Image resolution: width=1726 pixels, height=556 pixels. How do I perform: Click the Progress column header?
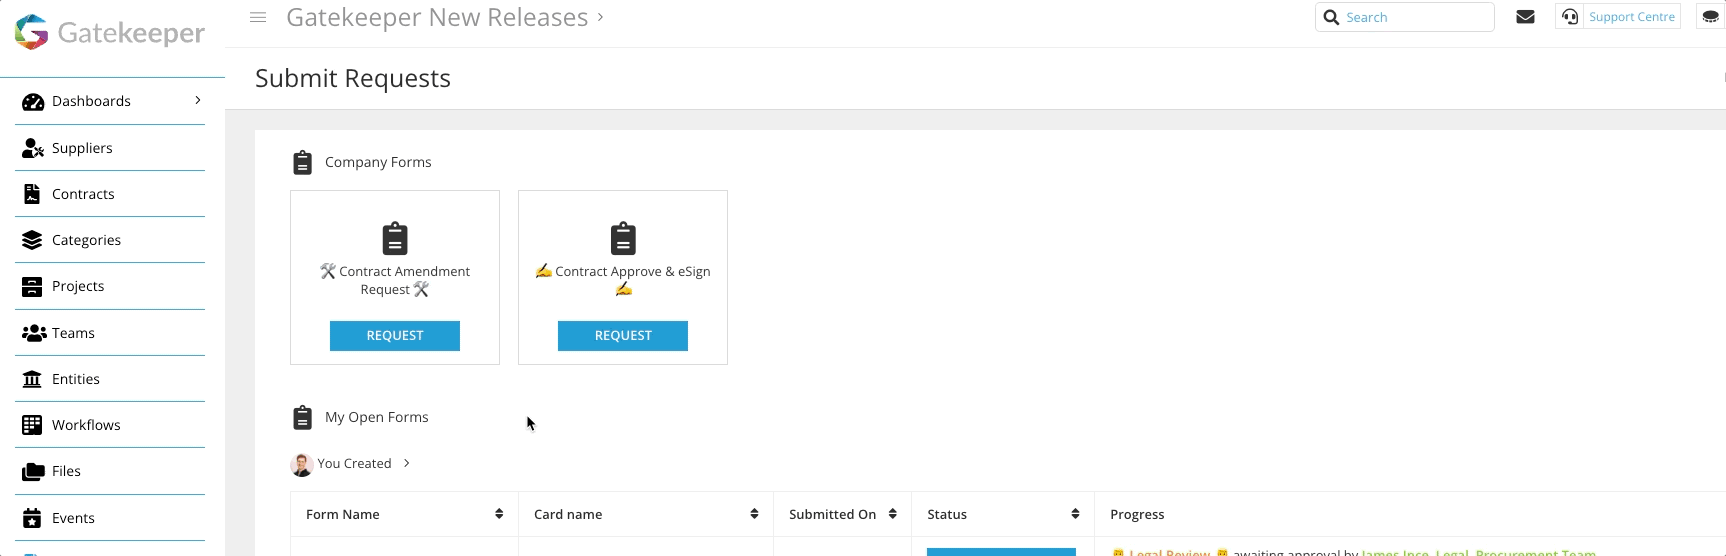[1137, 514]
